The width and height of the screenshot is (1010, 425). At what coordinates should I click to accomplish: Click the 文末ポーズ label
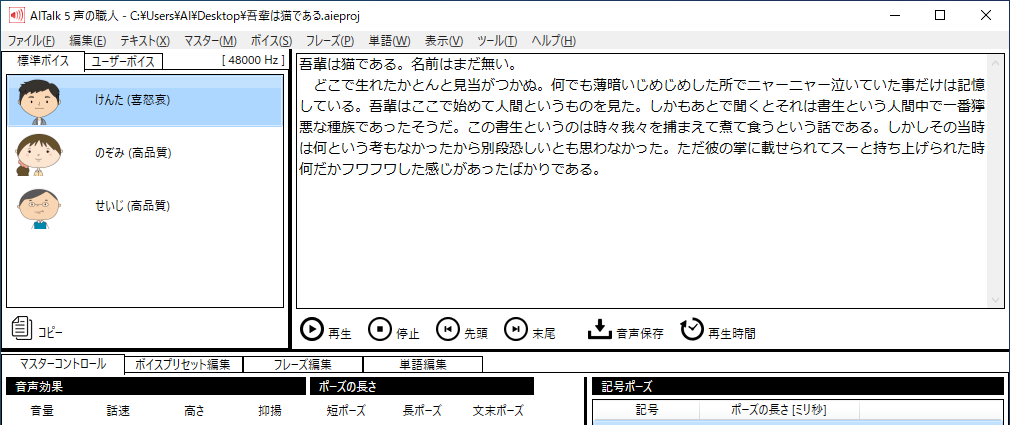[x=498, y=411]
